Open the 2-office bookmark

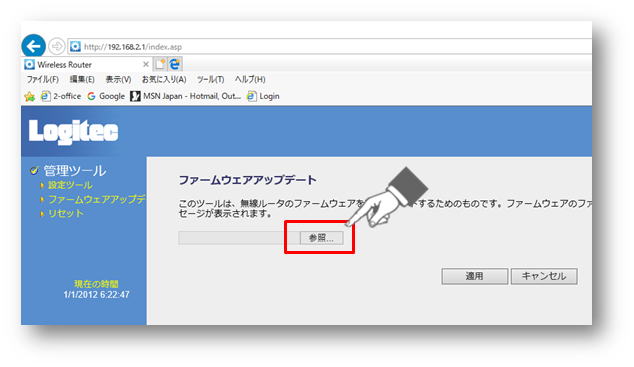pyautogui.click(x=61, y=96)
